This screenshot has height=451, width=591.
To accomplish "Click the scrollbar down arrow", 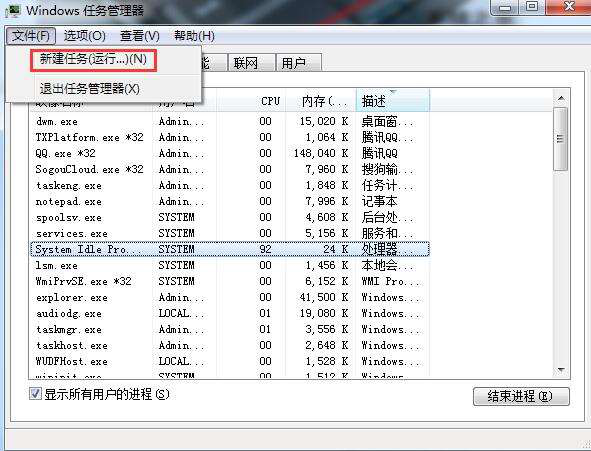I will 561,370.
